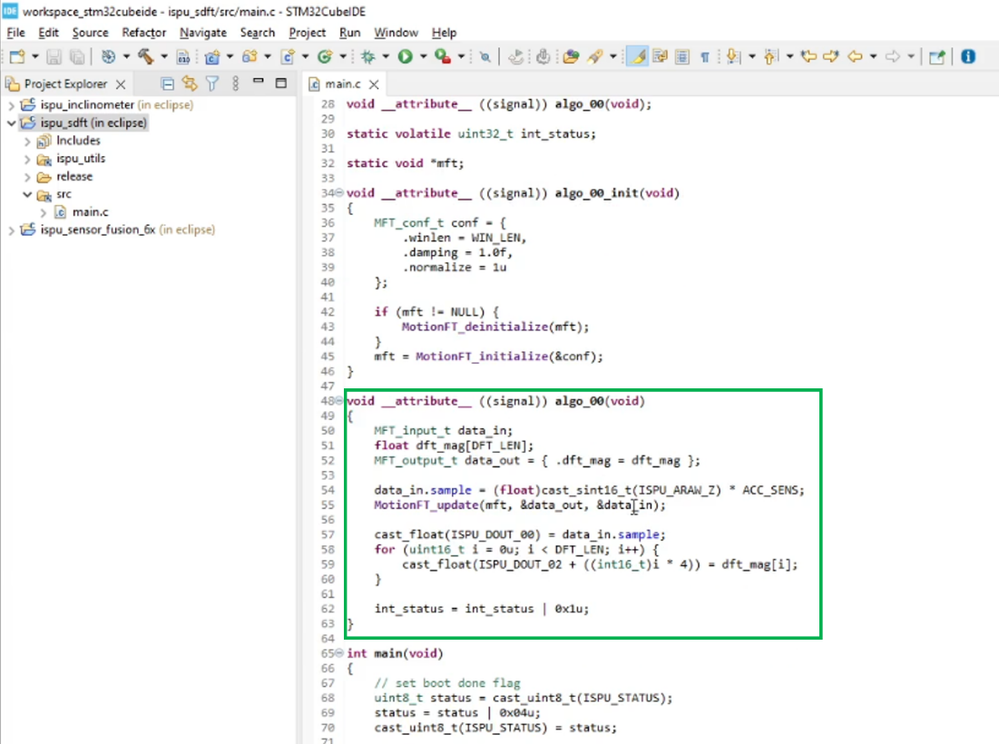Click the green Run button icon

405,57
